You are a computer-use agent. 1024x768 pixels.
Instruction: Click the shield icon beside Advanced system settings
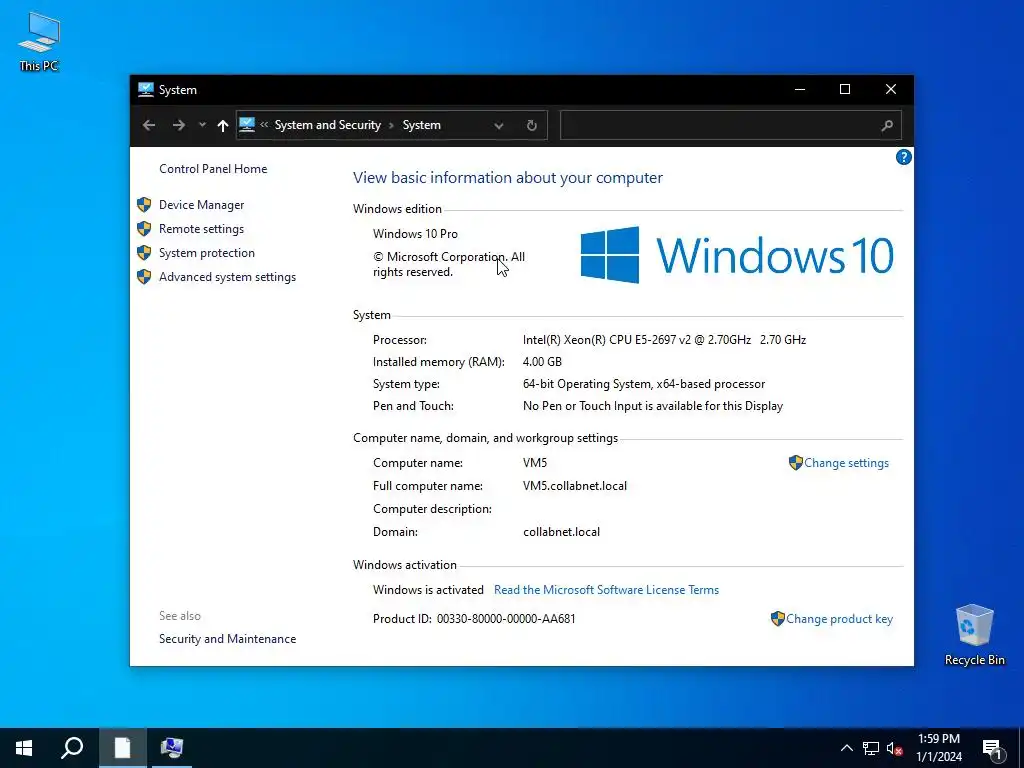(144, 277)
